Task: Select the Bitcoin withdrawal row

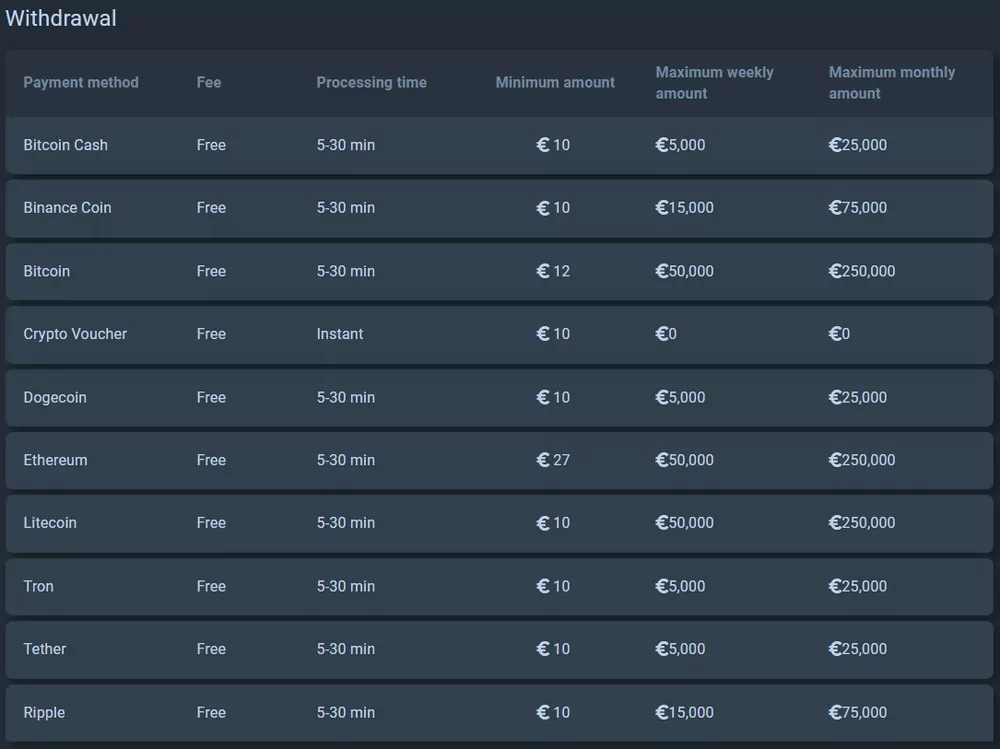Action: tap(46, 271)
